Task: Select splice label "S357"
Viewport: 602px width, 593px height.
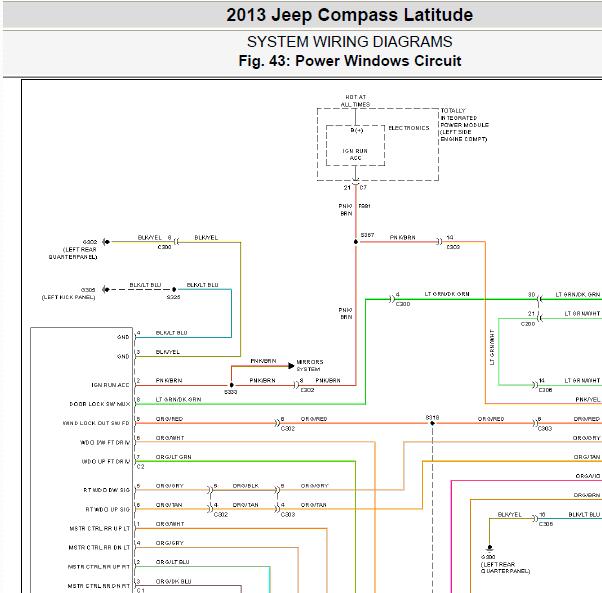Action: point(367,235)
